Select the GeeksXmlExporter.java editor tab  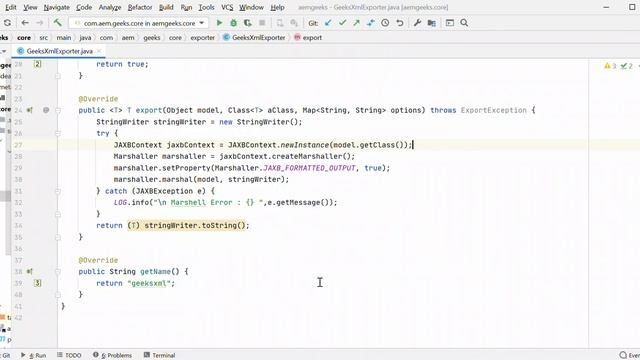pos(60,51)
